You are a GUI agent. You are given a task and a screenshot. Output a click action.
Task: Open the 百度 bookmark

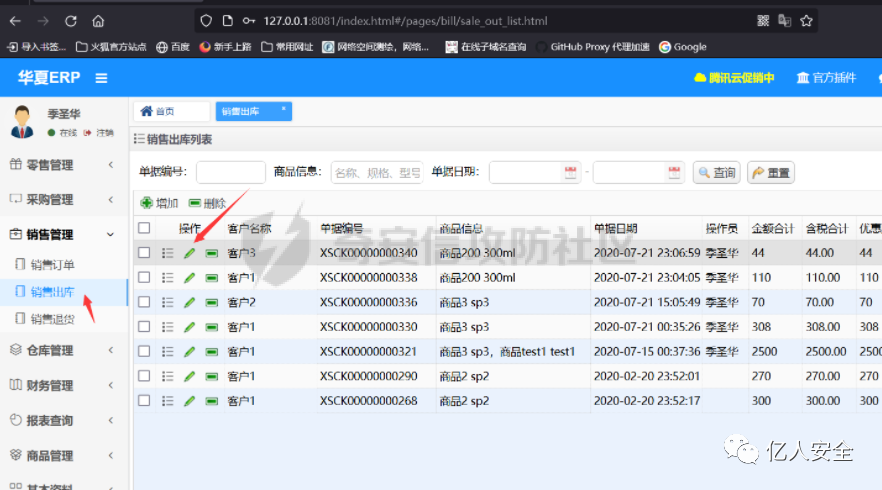click(x=173, y=47)
